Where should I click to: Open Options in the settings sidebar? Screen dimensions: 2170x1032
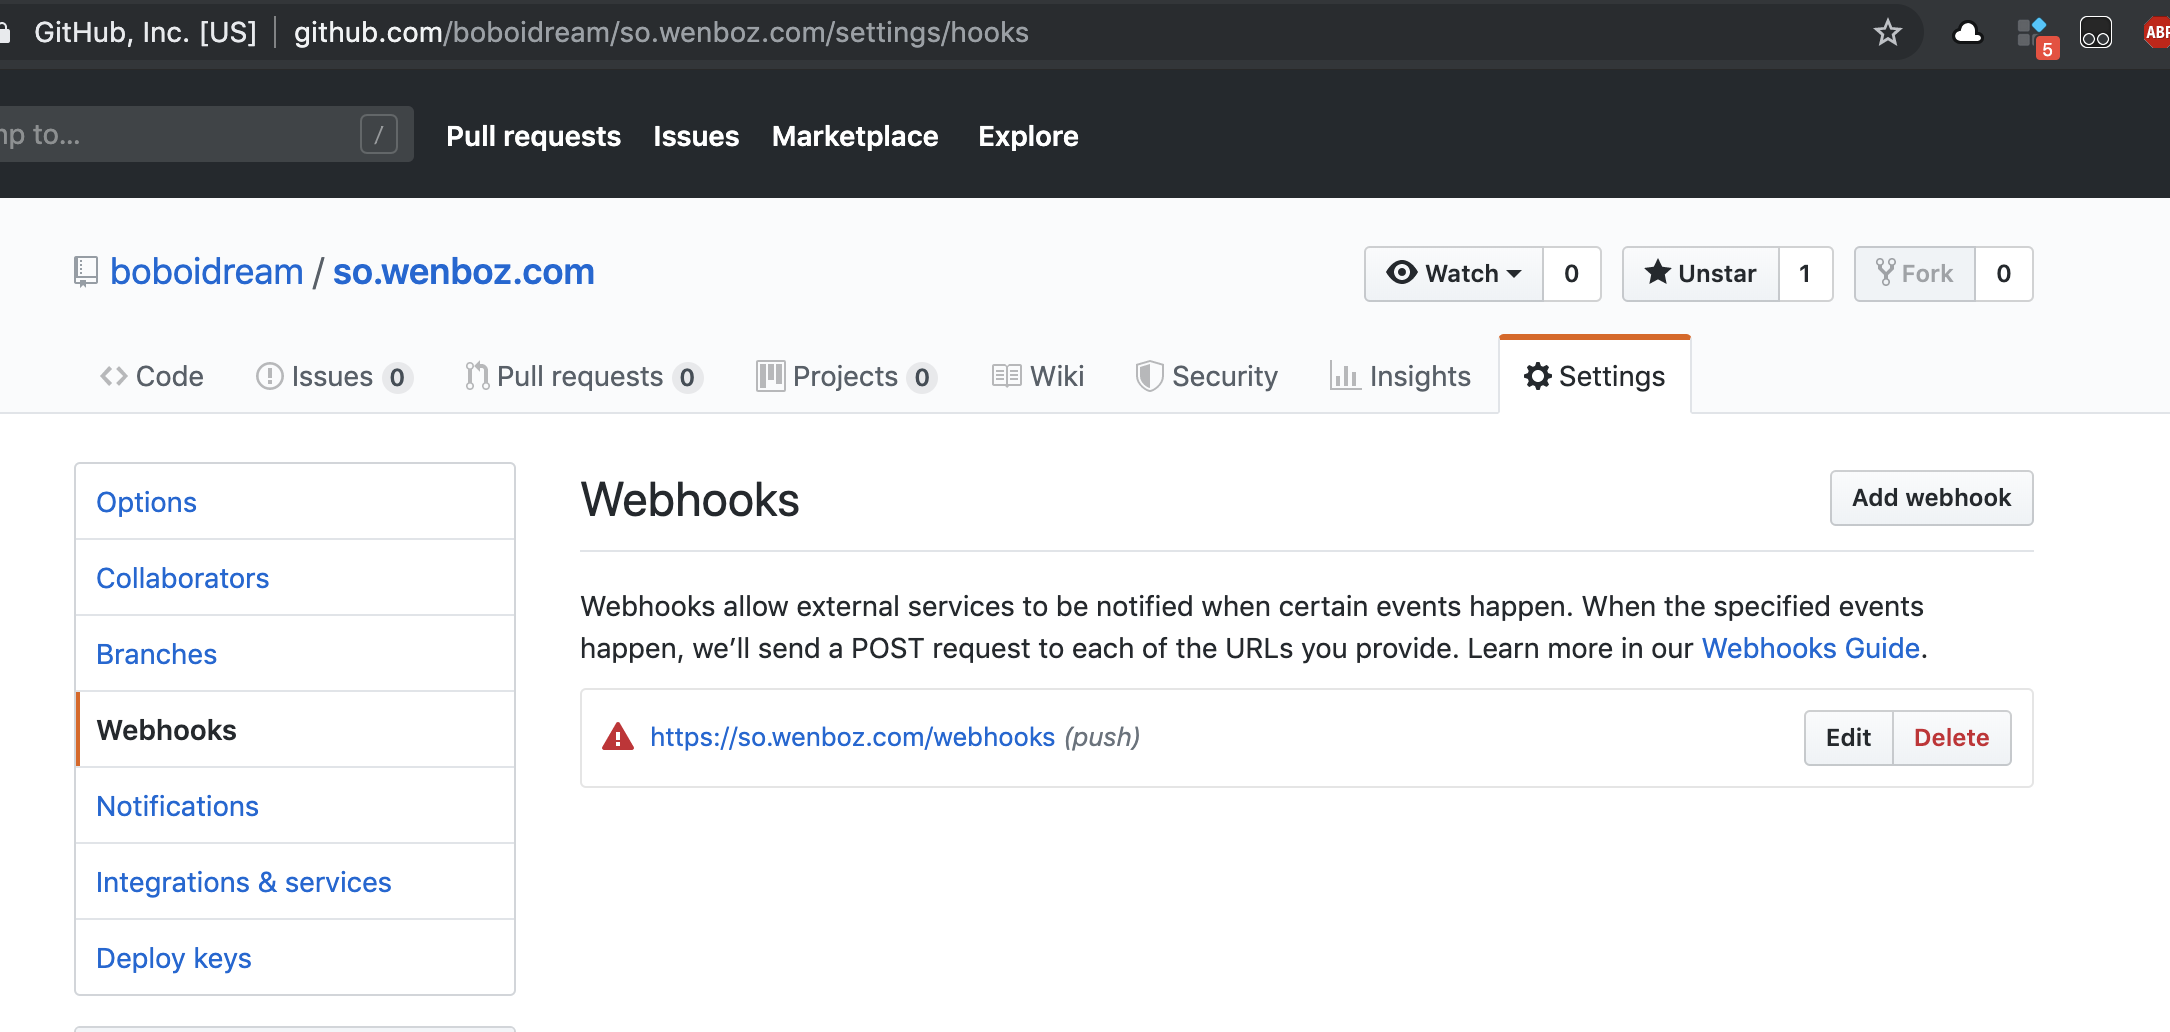[x=295, y=502]
